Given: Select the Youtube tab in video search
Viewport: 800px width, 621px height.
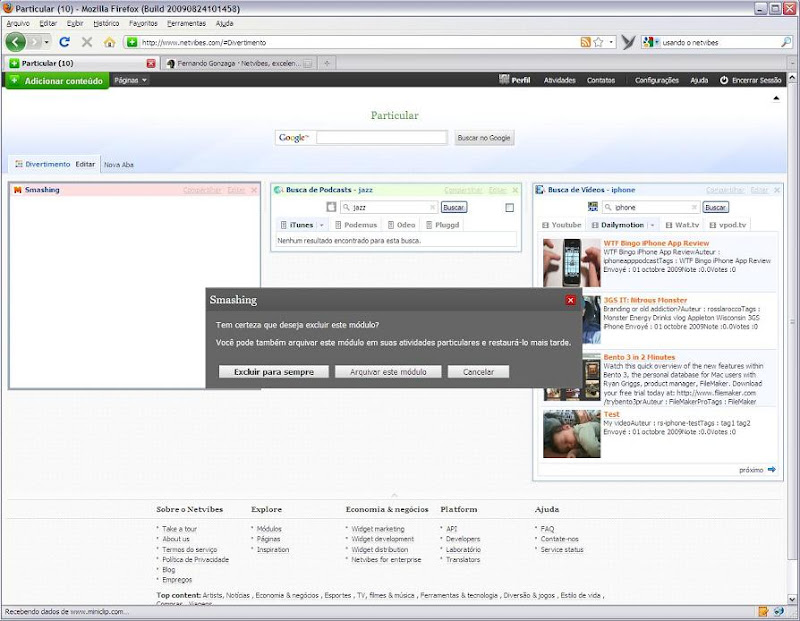Looking at the screenshot, I should 562,225.
